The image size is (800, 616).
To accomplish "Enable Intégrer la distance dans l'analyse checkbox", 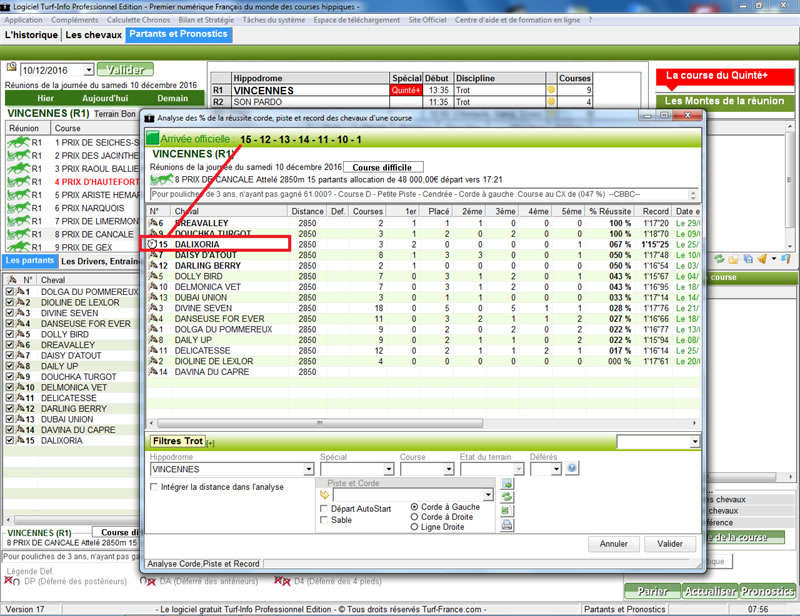I will [x=154, y=487].
